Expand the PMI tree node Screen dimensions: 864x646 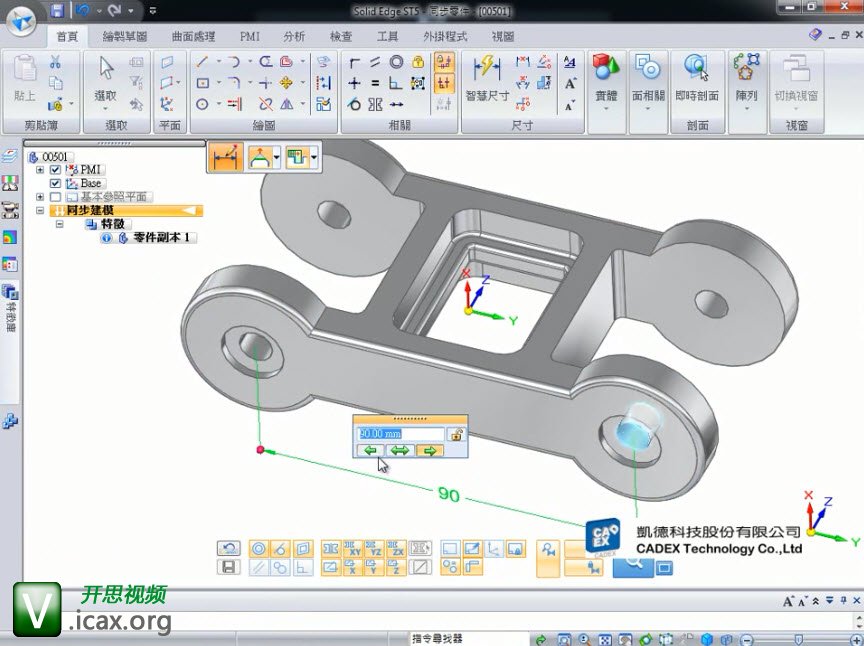pyautogui.click(x=41, y=170)
